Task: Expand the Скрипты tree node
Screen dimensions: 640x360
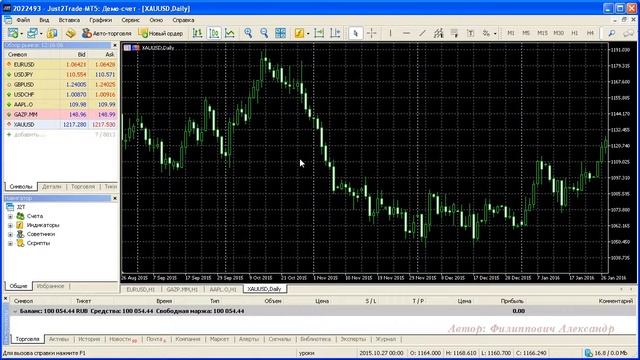Action: pyautogui.click(x=10, y=243)
